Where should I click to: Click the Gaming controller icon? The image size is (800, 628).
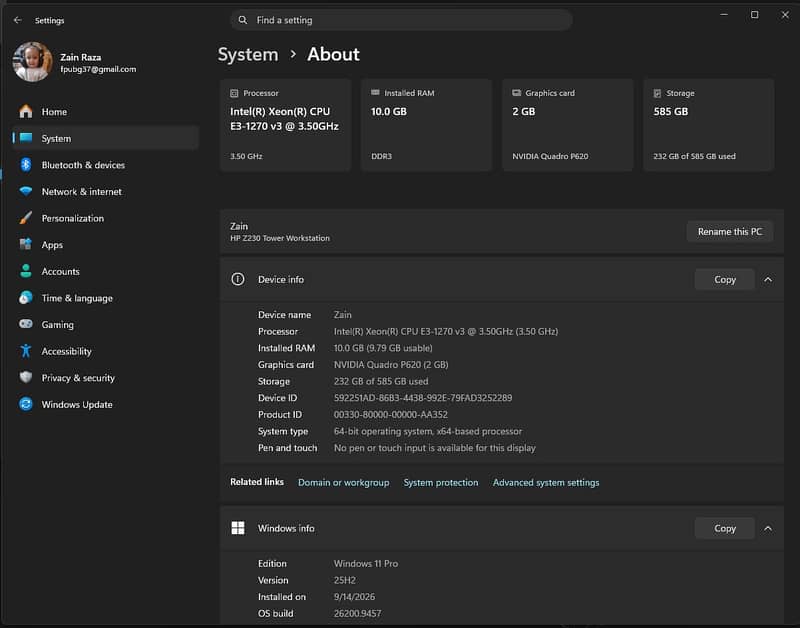coord(26,324)
